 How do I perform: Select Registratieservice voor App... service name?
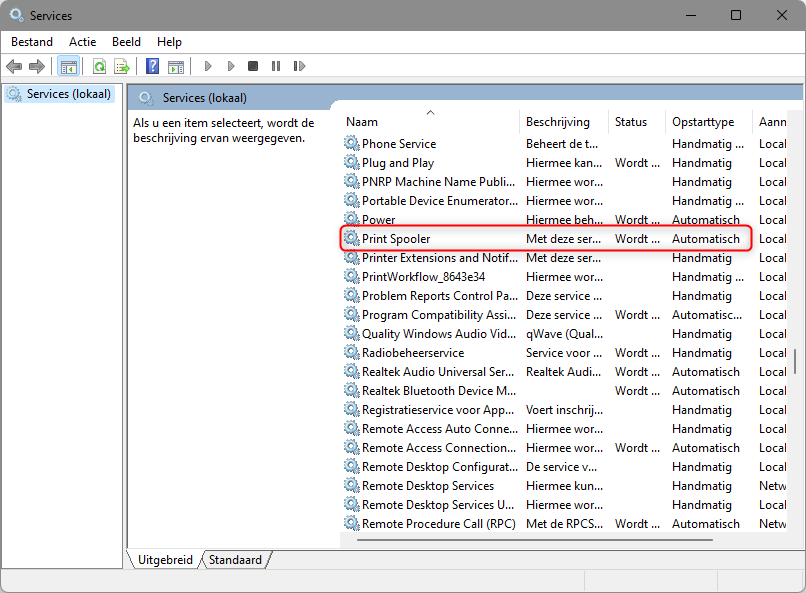point(437,410)
